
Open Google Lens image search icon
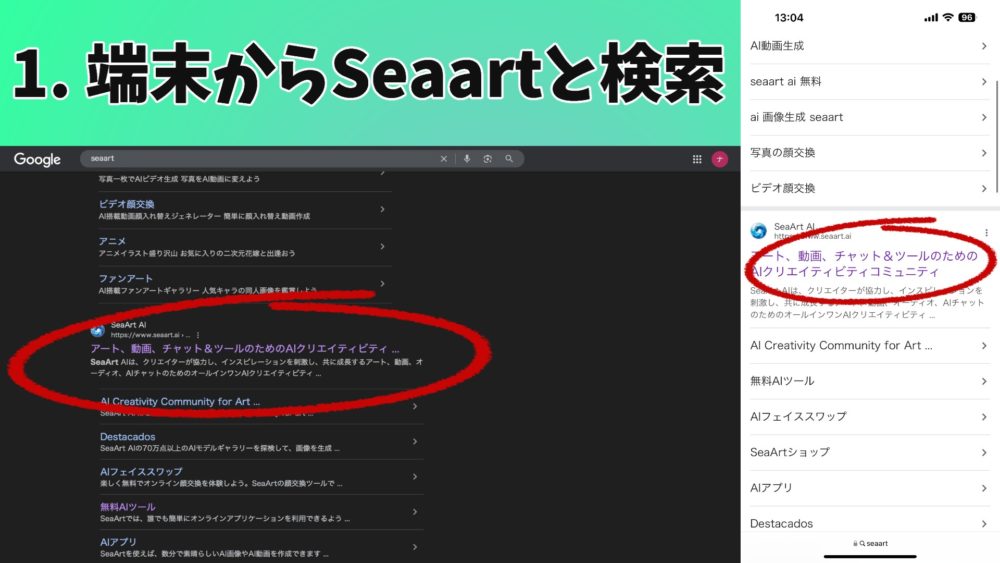coord(487,159)
